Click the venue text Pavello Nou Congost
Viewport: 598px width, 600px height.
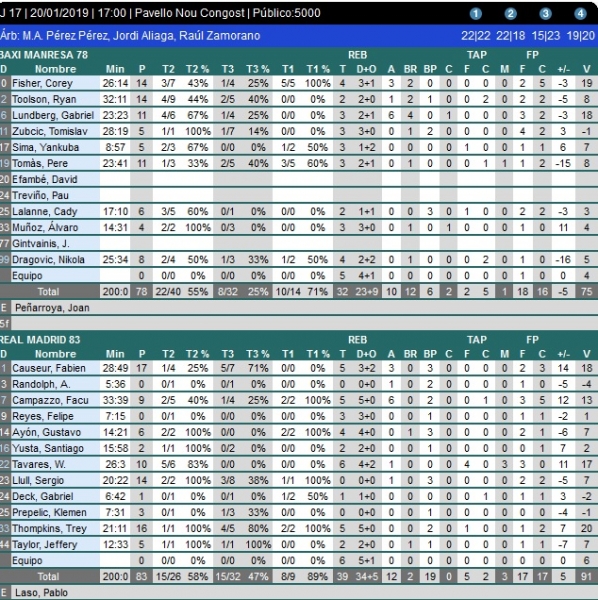pos(189,13)
